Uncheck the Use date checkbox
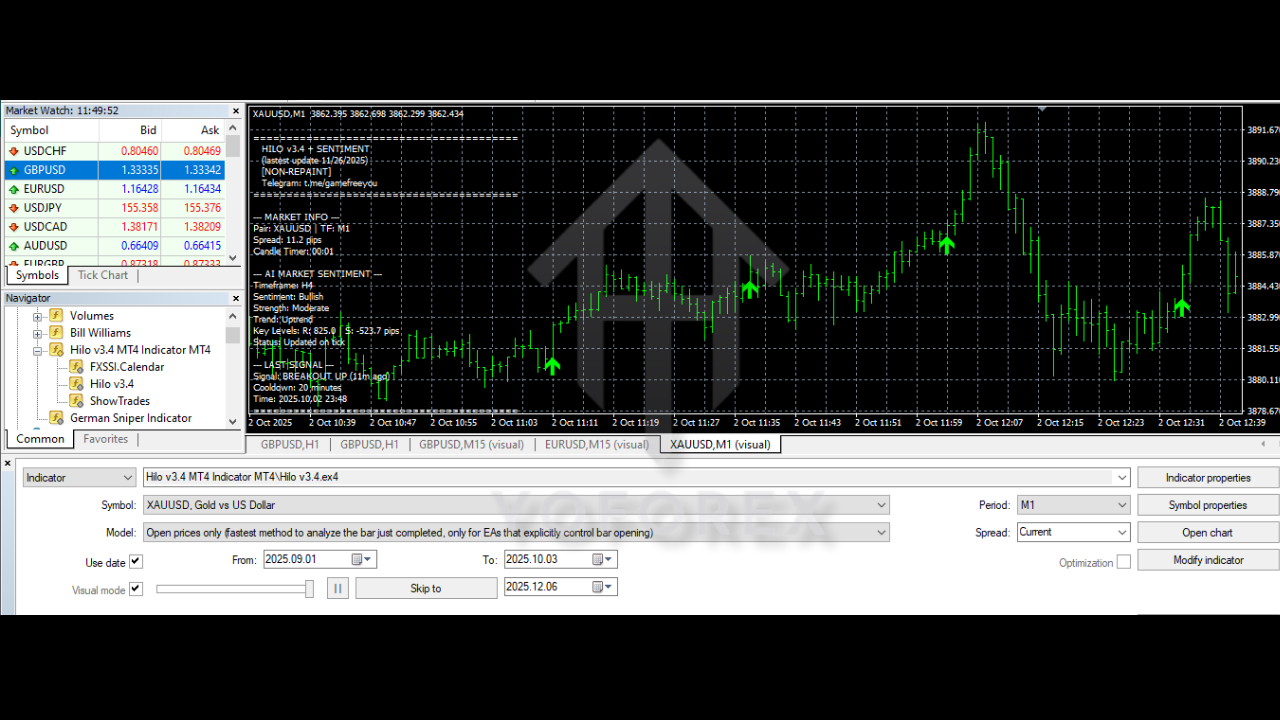The width and height of the screenshot is (1280, 720). pos(136,561)
